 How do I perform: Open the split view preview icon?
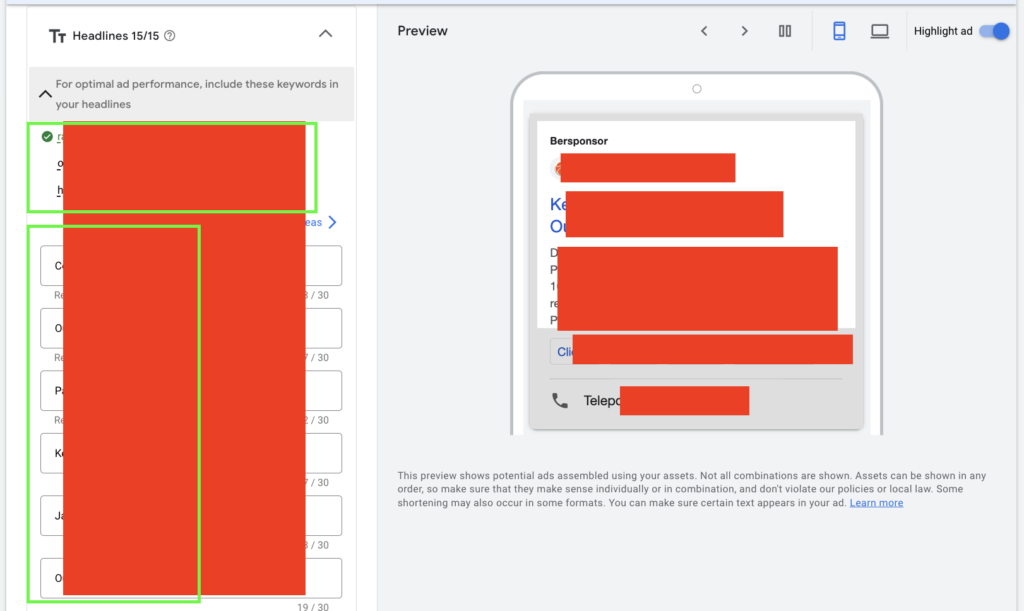(784, 30)
